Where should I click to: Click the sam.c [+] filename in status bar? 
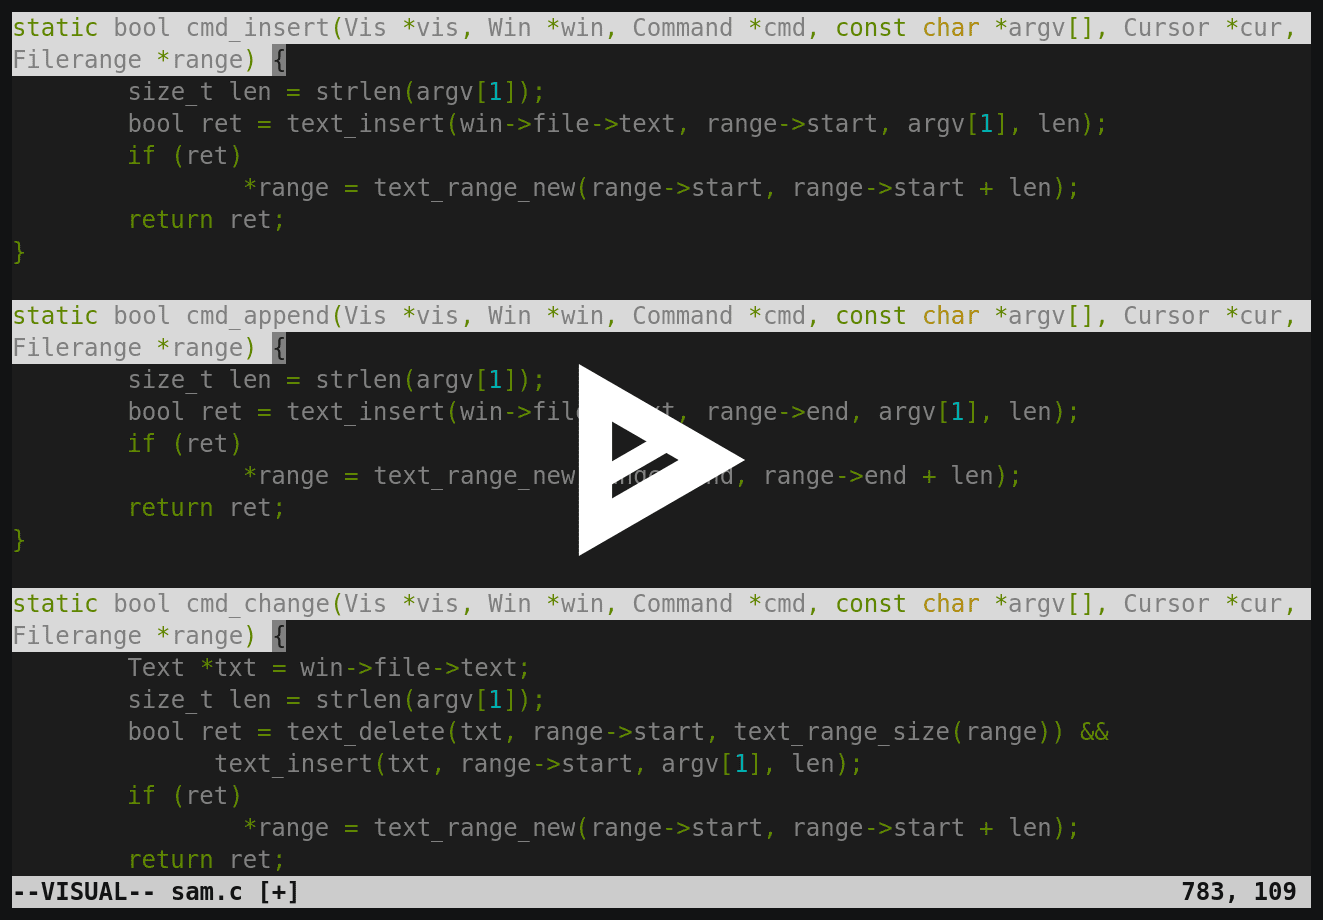click(235, 892)
